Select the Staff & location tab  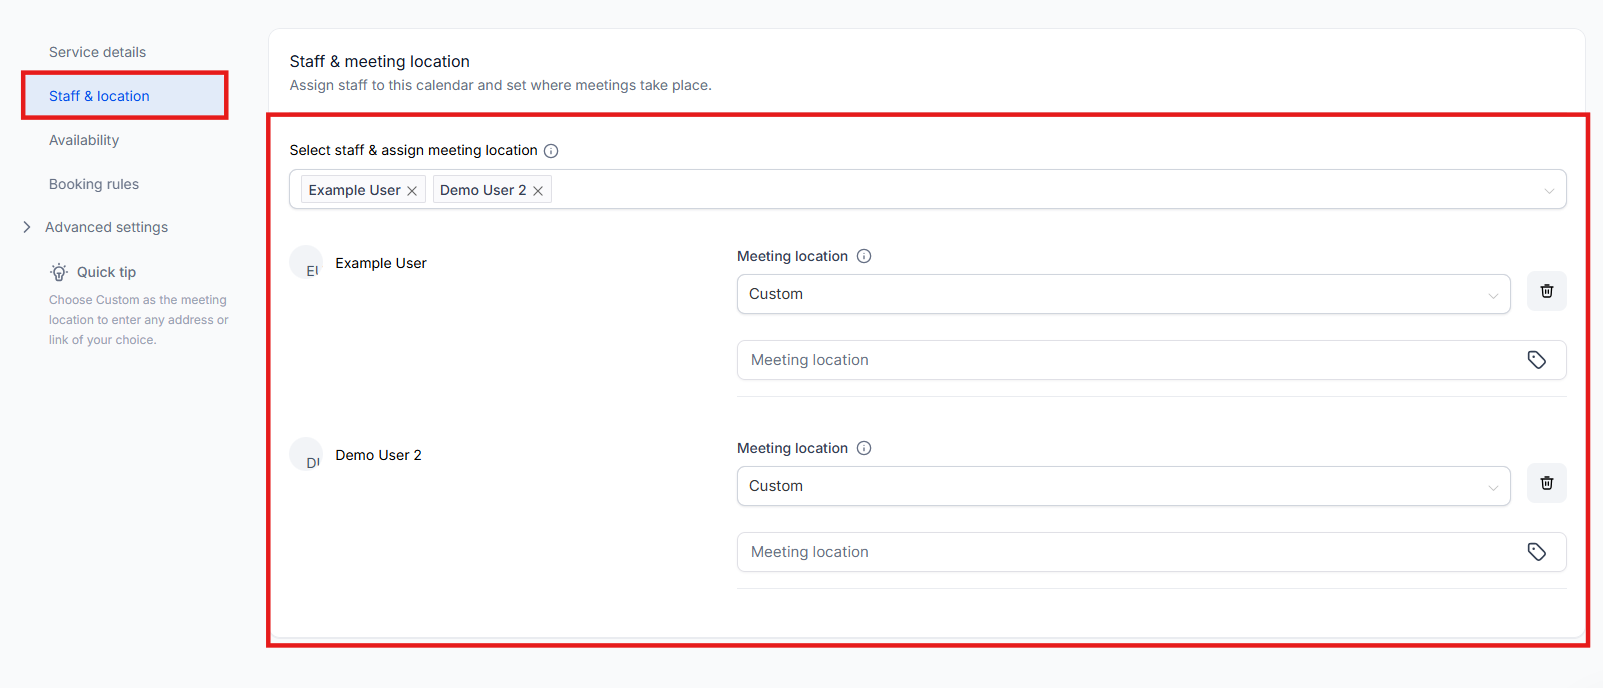(x=99, y=96)
